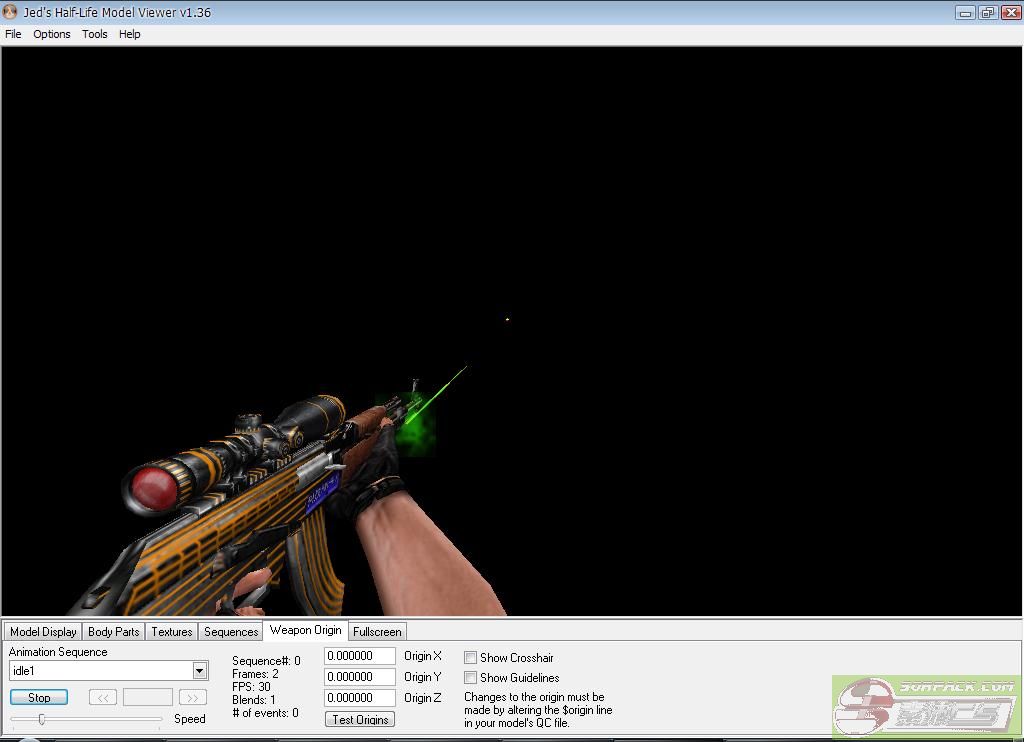The width and height of the screenshot is (1024, 742).
Task: Step to previous frame with << button
Action: [103, 697]
